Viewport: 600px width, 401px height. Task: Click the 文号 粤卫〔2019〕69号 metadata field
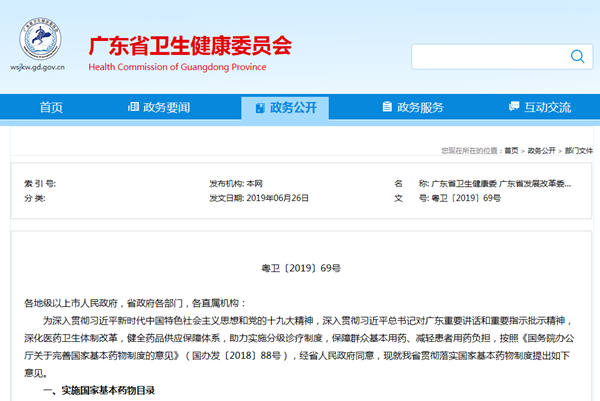(448, 198)
